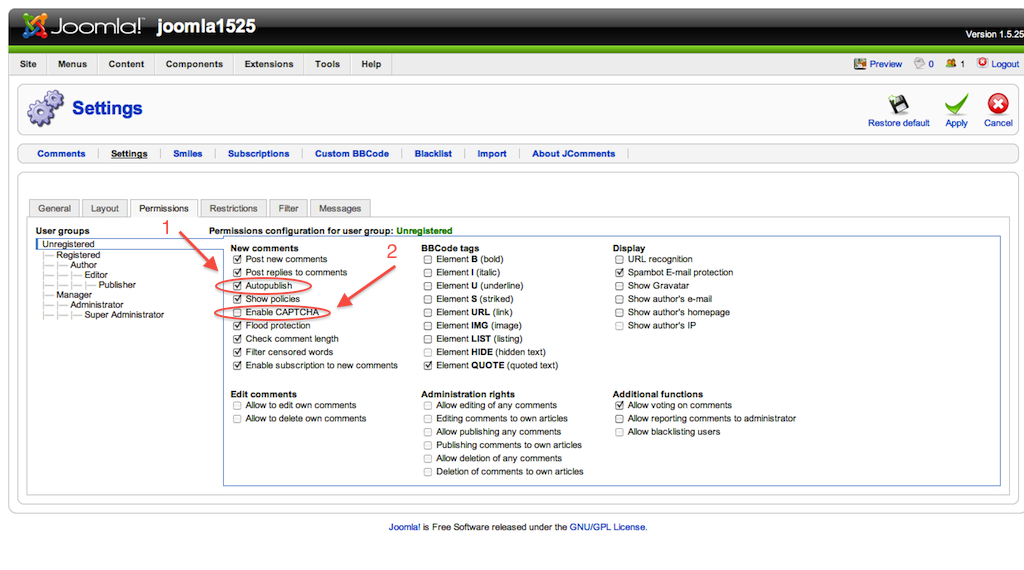Viewport: 1024px width, 570px height.
Task: Follow the GNU/GPL License link
Action: (x=609, y=527)
